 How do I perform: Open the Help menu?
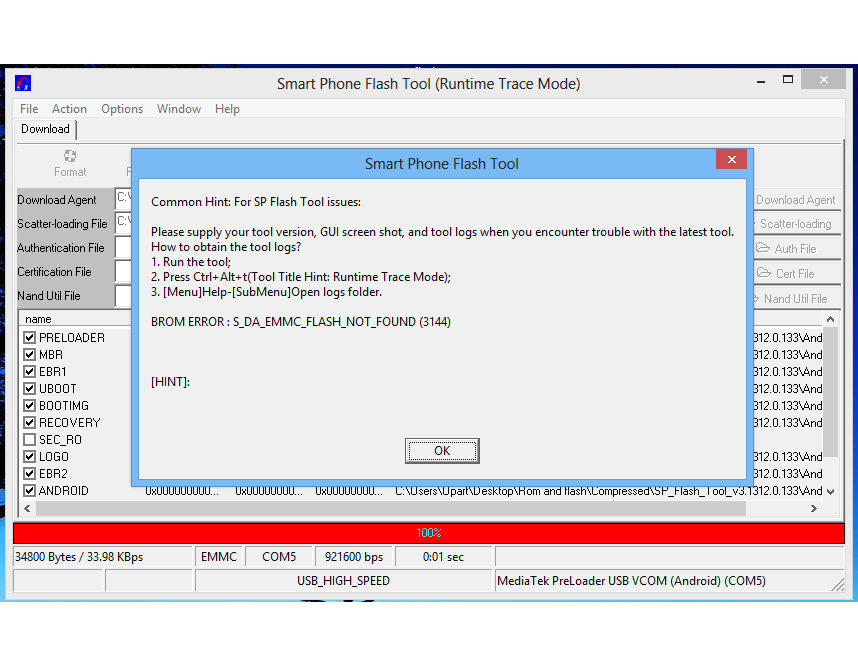pos(227,109)
